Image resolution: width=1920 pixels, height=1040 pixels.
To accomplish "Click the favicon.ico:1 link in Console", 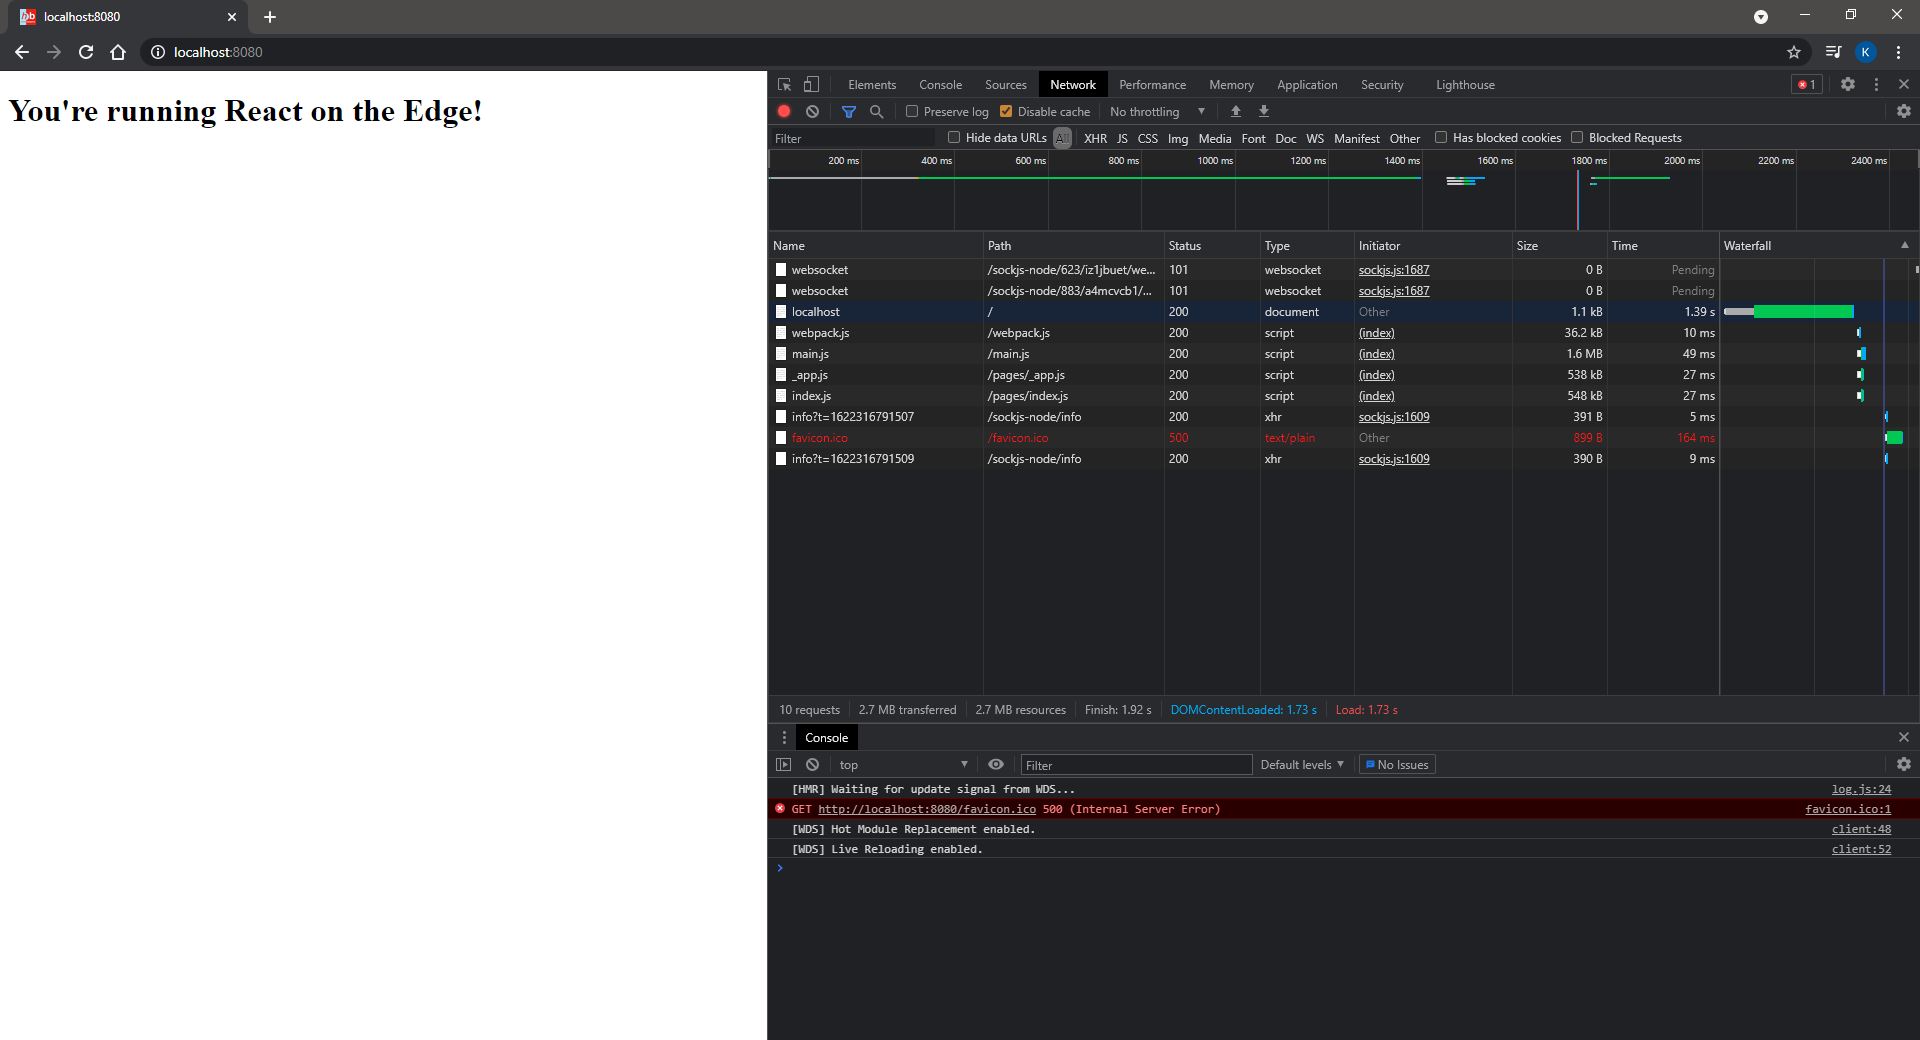I will [1849, 809].
